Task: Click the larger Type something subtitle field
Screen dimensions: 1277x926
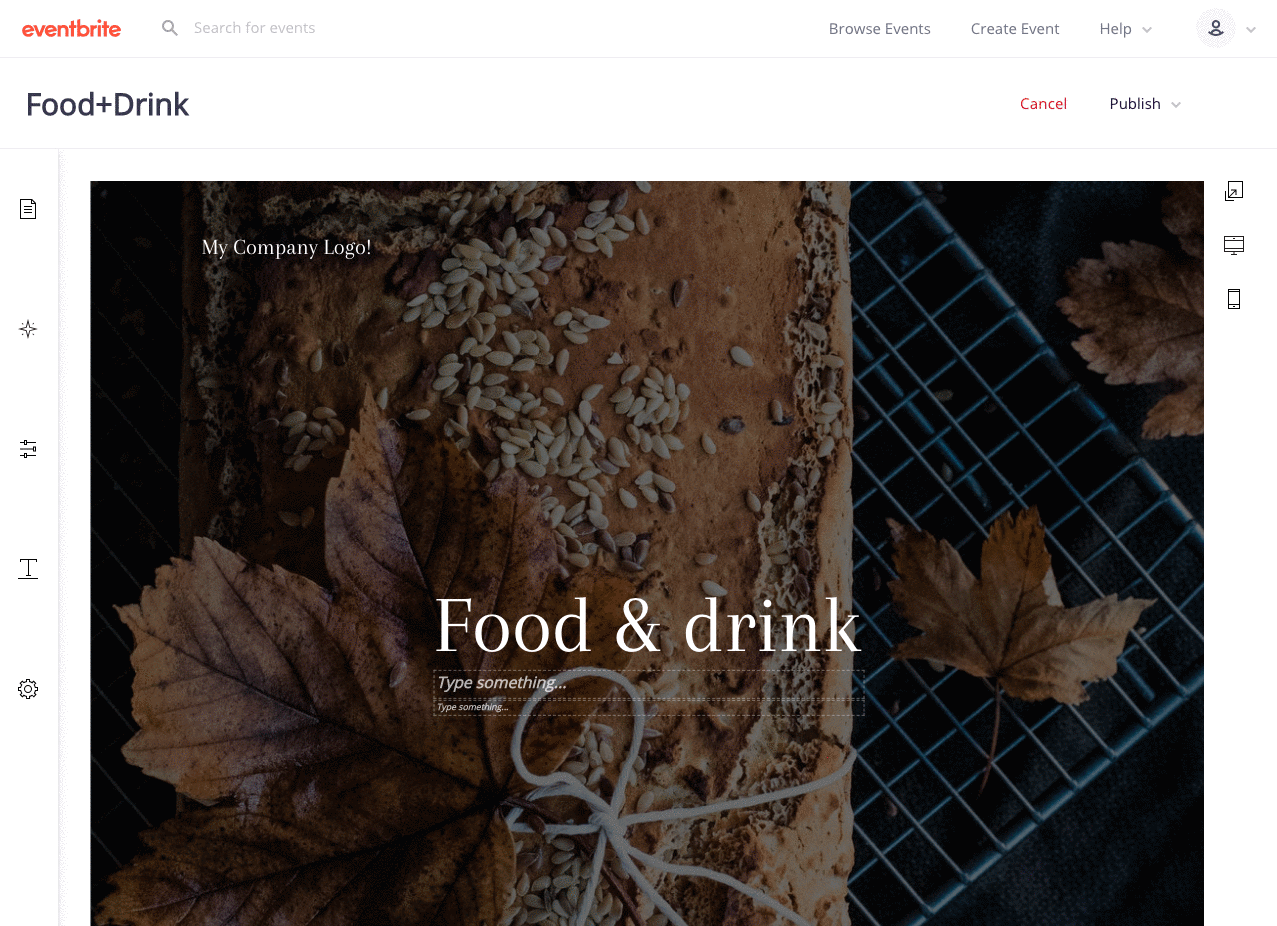Action: 649,684
